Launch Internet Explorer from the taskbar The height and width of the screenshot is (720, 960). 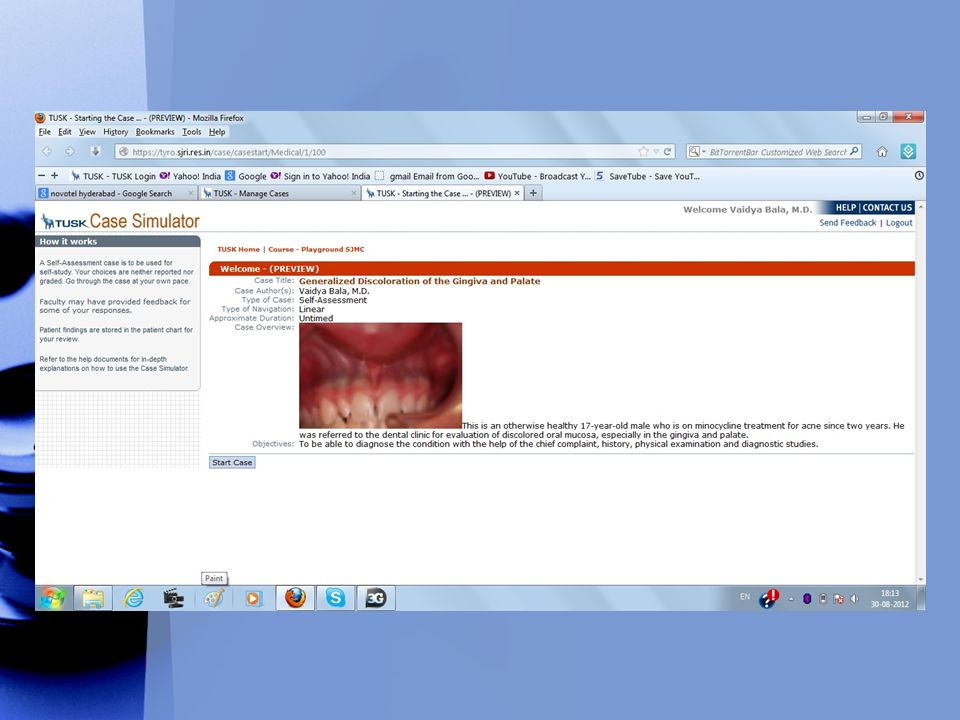133,598
